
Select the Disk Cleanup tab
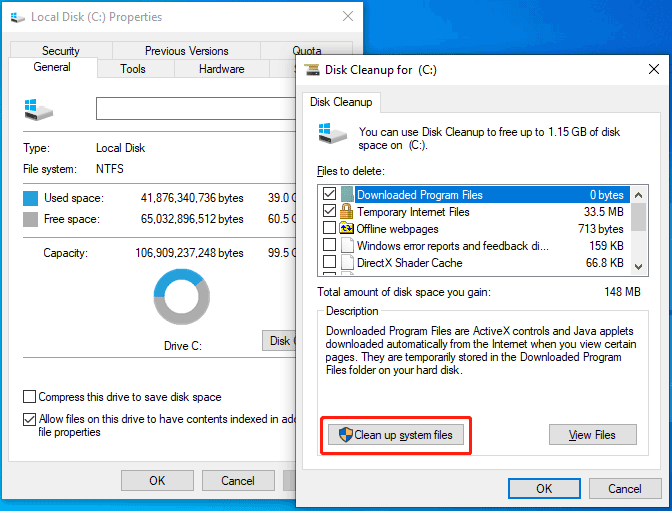341,102
